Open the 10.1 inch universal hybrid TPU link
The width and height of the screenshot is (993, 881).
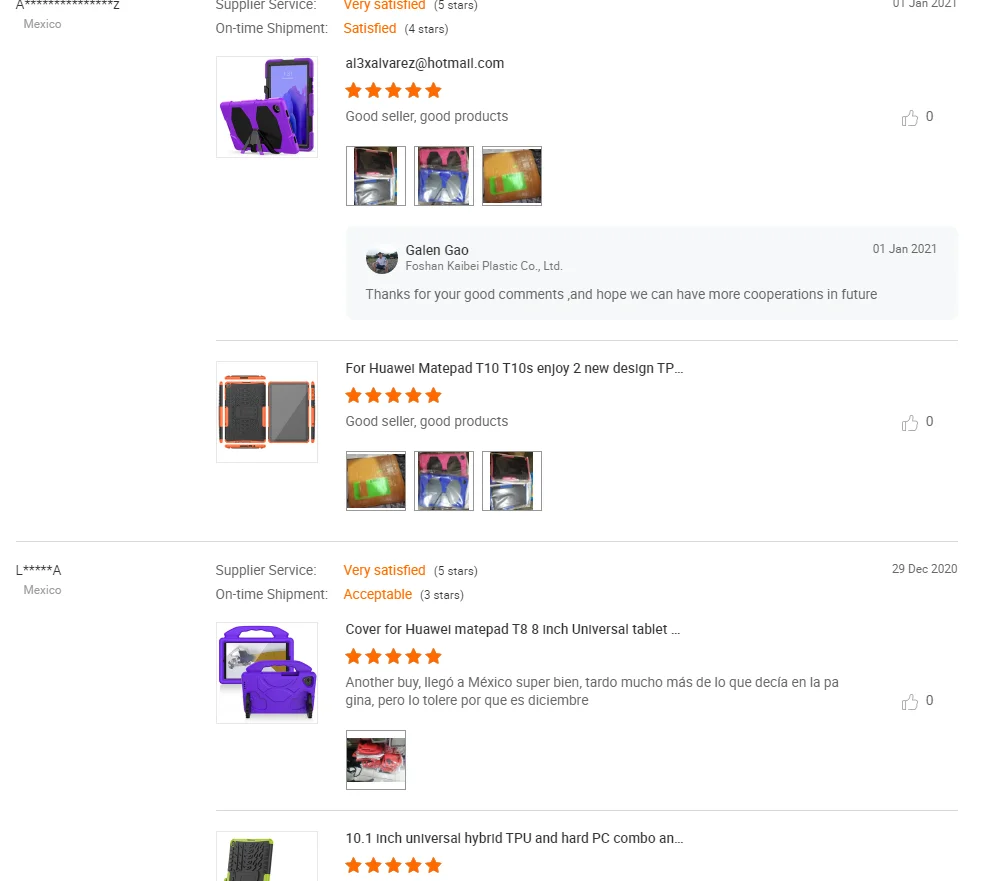[514, 839]
